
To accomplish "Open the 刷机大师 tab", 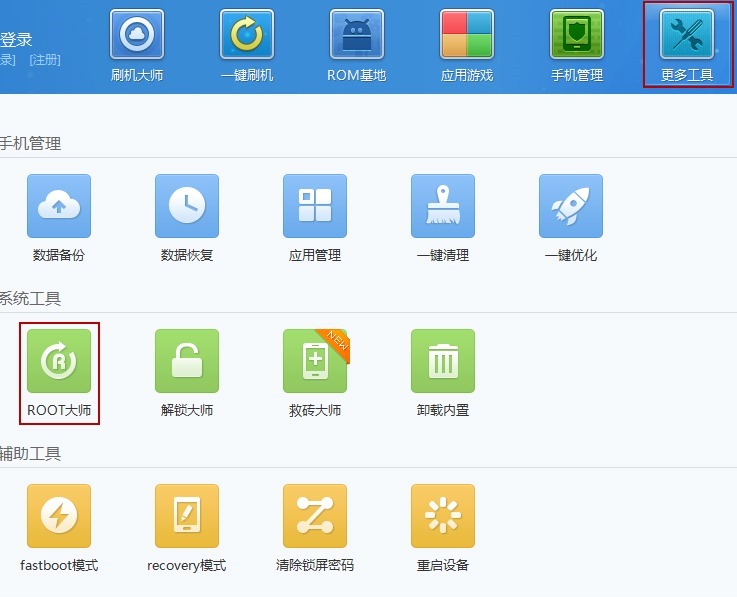I will pos(137,46).
